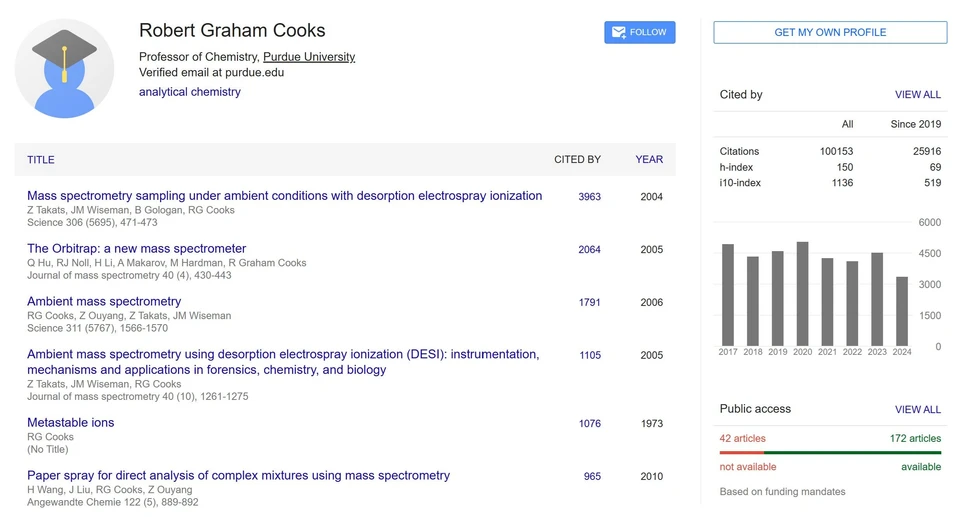This screenshot has width=968, height=517.
Task: Click the envelope icon on Follow button
Action: tap(619, 32)
